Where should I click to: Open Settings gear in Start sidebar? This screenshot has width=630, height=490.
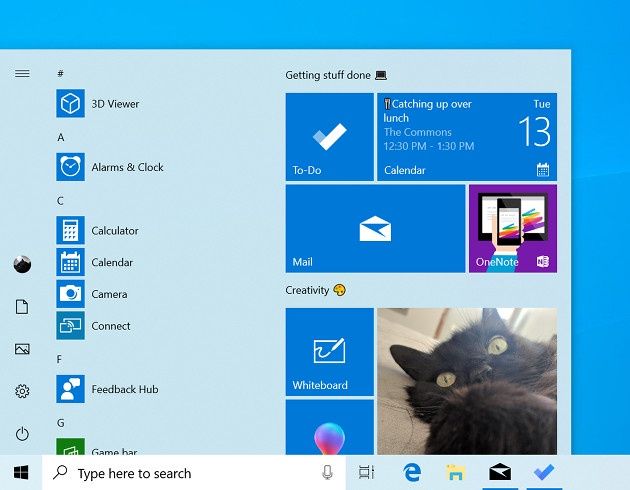(22, 391)
